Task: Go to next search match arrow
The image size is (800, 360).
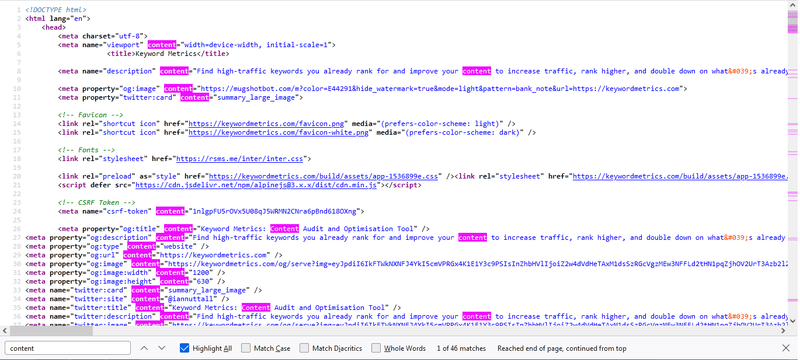Action: 162,348
